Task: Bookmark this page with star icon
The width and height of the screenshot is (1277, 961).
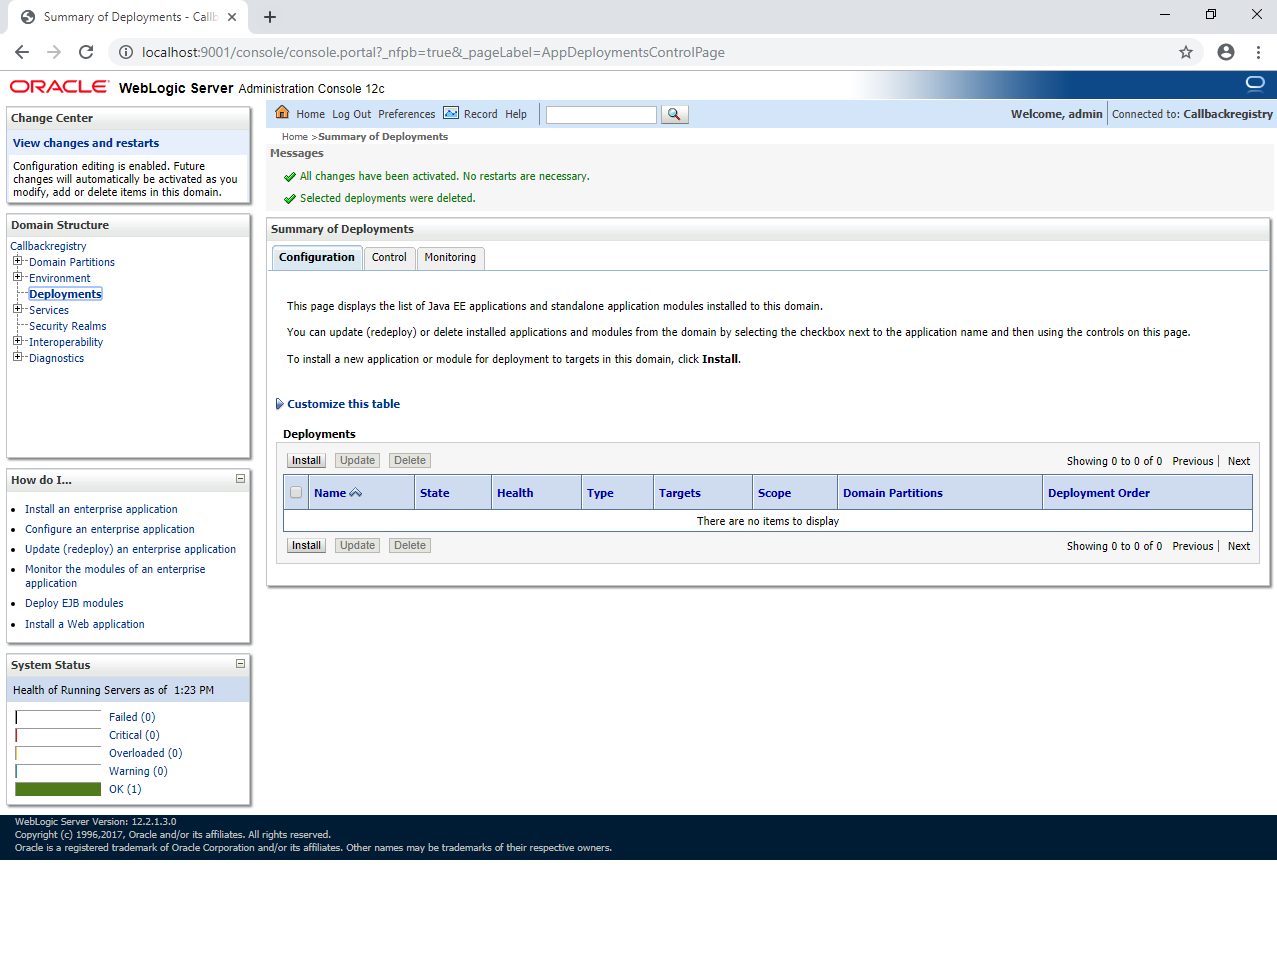Action: [1186, 52]
